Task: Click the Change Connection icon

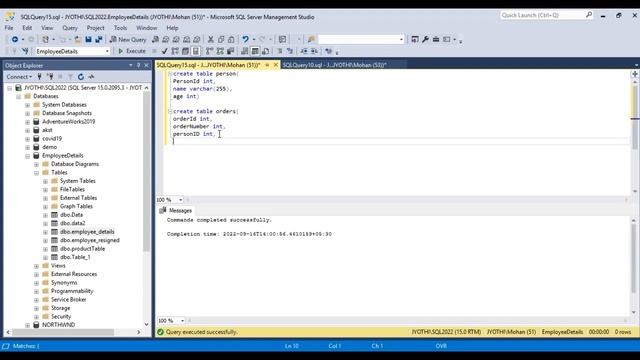Action: click(25, 51)
